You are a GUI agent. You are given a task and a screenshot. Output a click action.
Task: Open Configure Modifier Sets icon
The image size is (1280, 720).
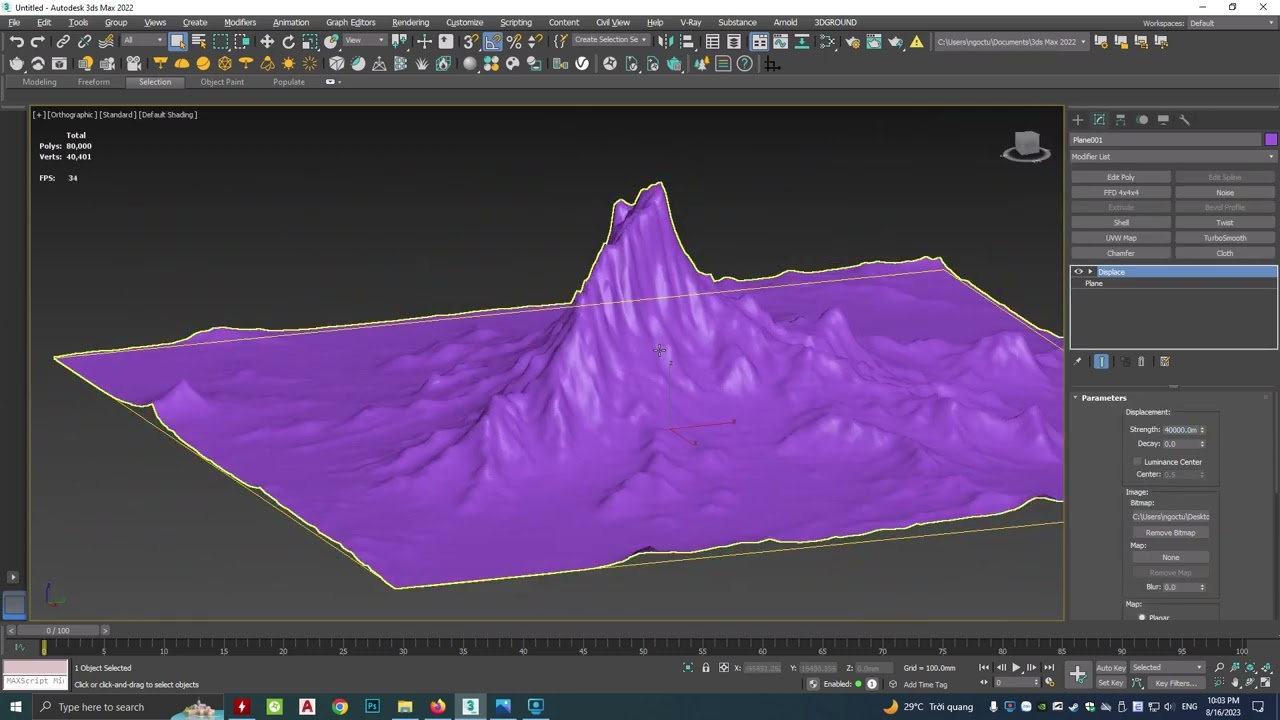(x=1165, y=362)
